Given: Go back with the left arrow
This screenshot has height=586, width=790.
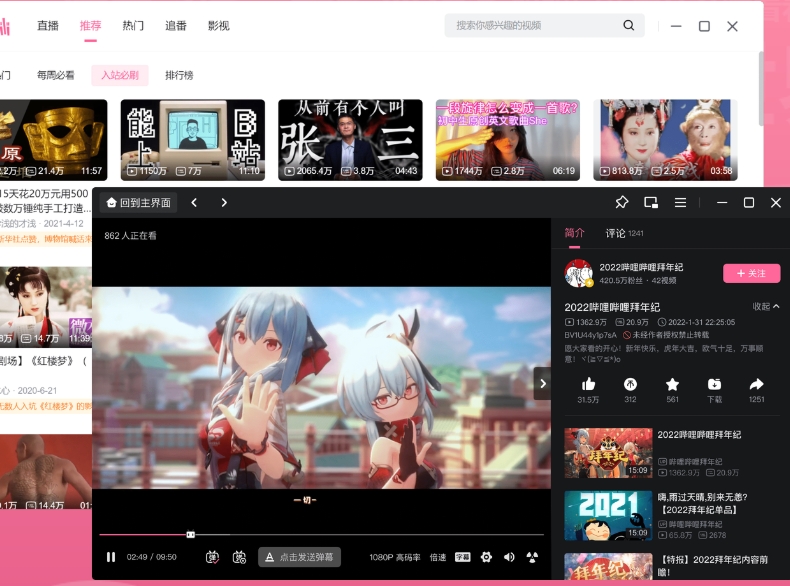Looking at the screenshot, I should click(194, 203).
